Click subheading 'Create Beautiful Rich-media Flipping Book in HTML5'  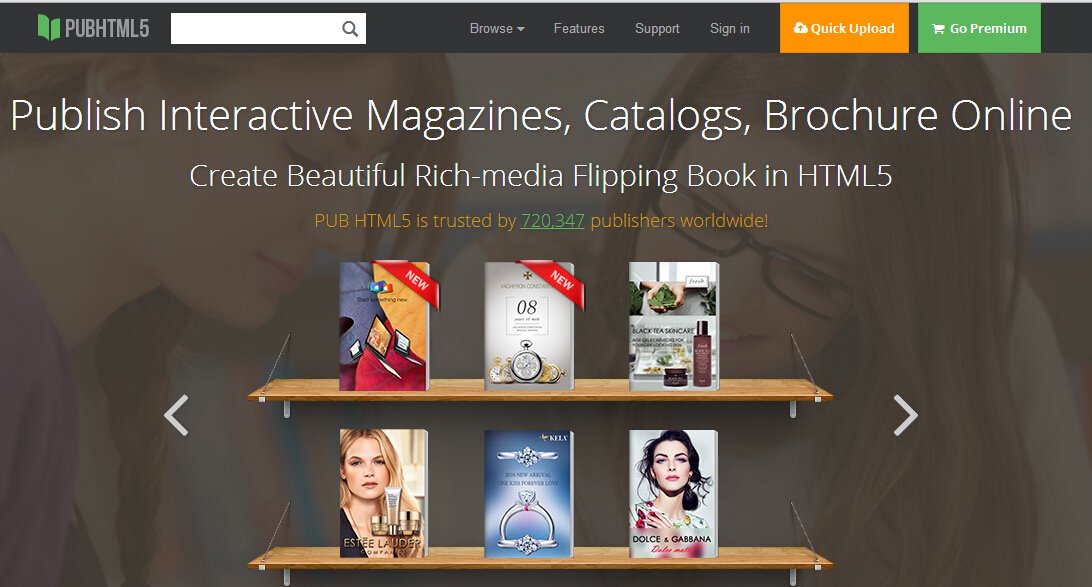click(x=540, y=176)
